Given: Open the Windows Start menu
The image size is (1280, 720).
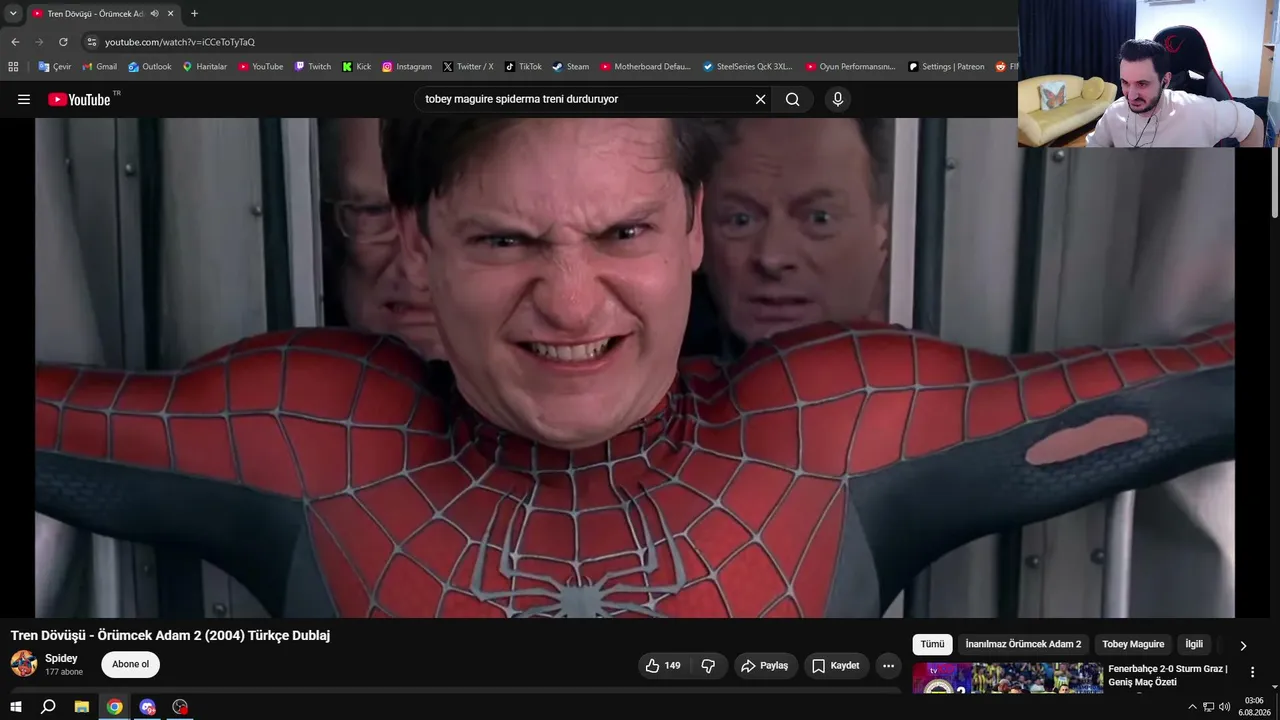Looking at the screenshot, I should click(15, 707).
